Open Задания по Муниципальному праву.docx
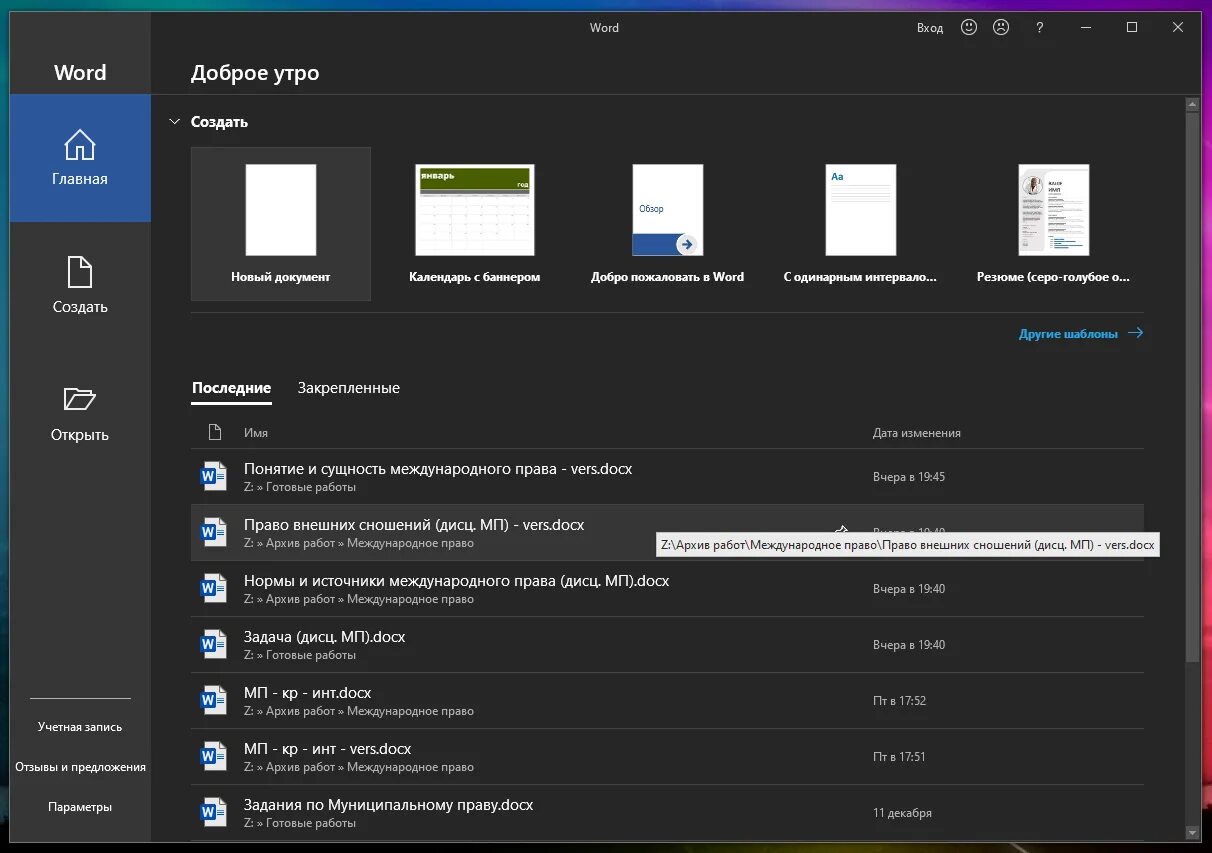The width and height of the screenshot is (1212, 853). [x=667, y=813]
